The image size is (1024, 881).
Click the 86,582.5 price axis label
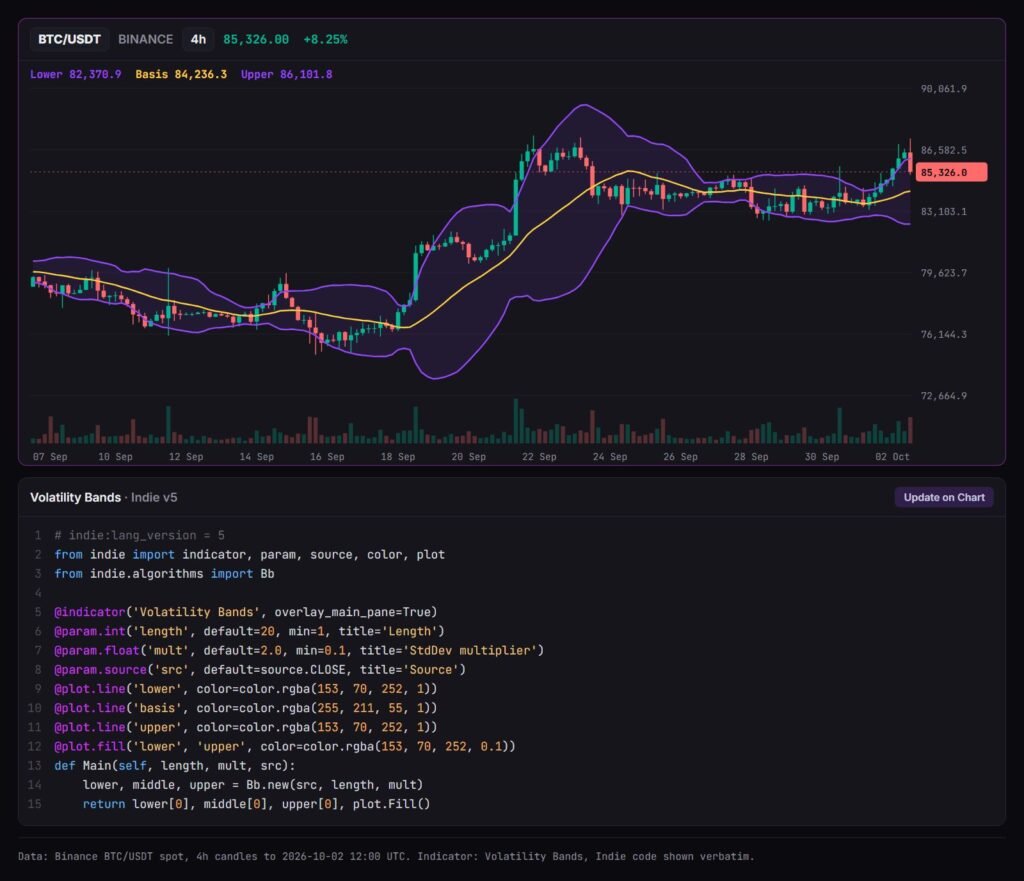pyautogui.click(x=944, y=150)
